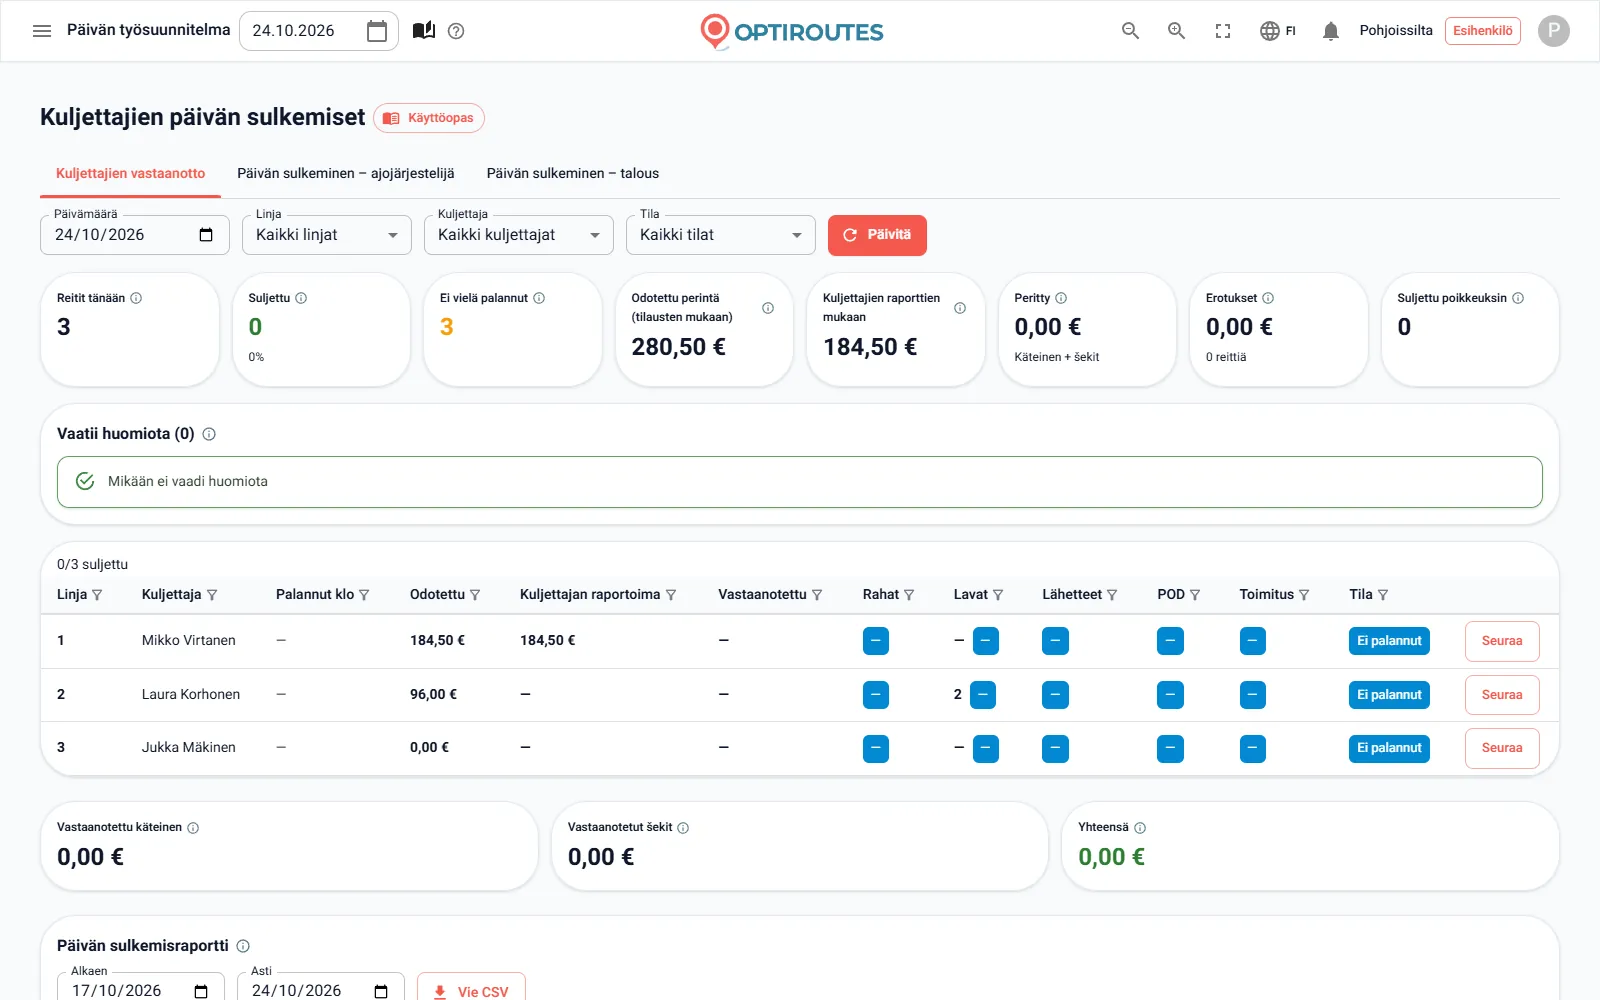
Task: Toggle POD box for Mikko Virtanen
Action: tap(1170, 641)
